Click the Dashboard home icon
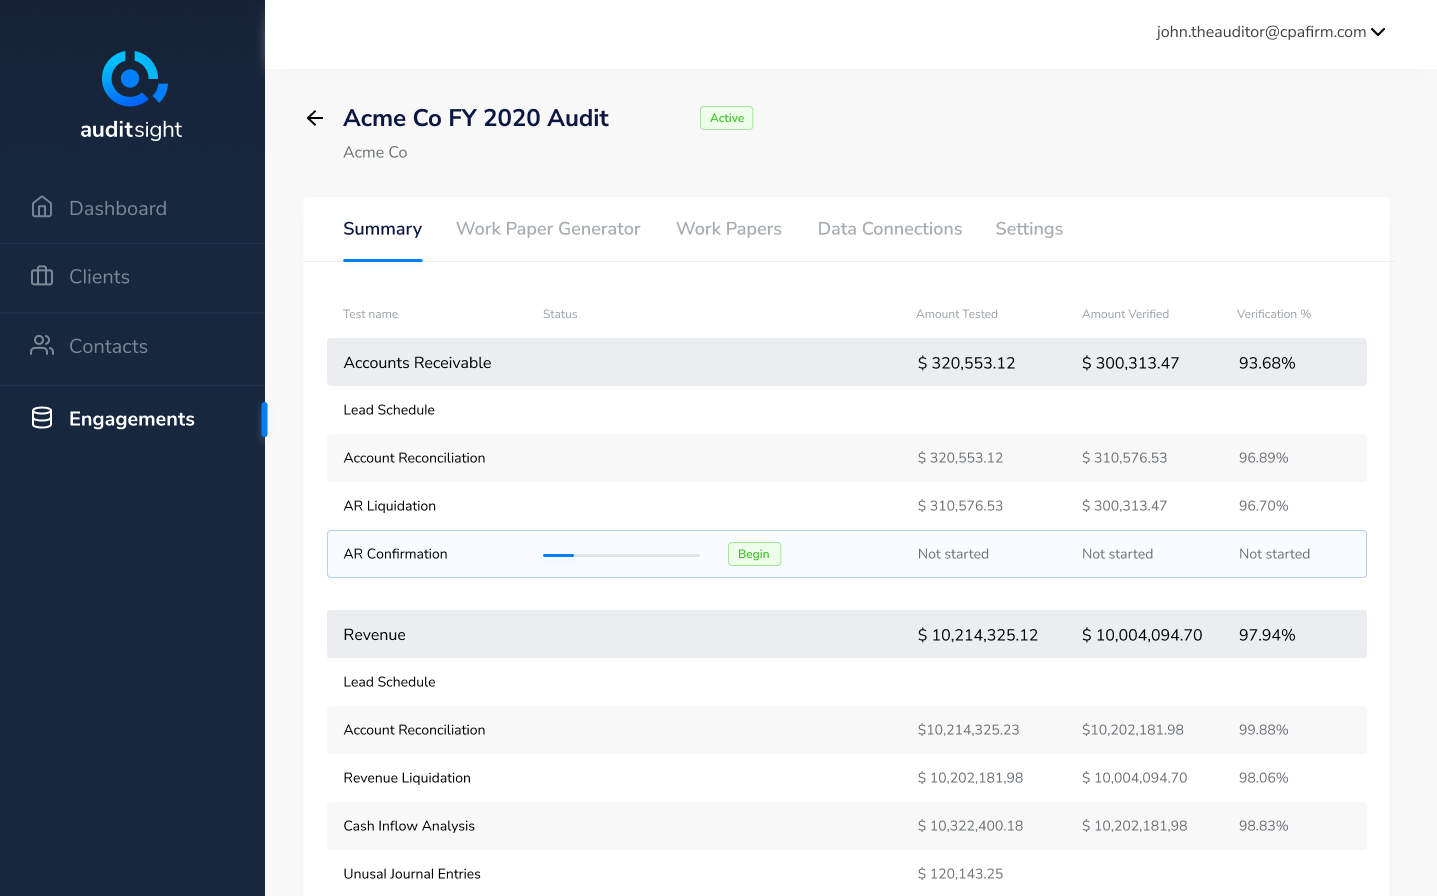The image size is (1437, 896). [x=42, y=207]
